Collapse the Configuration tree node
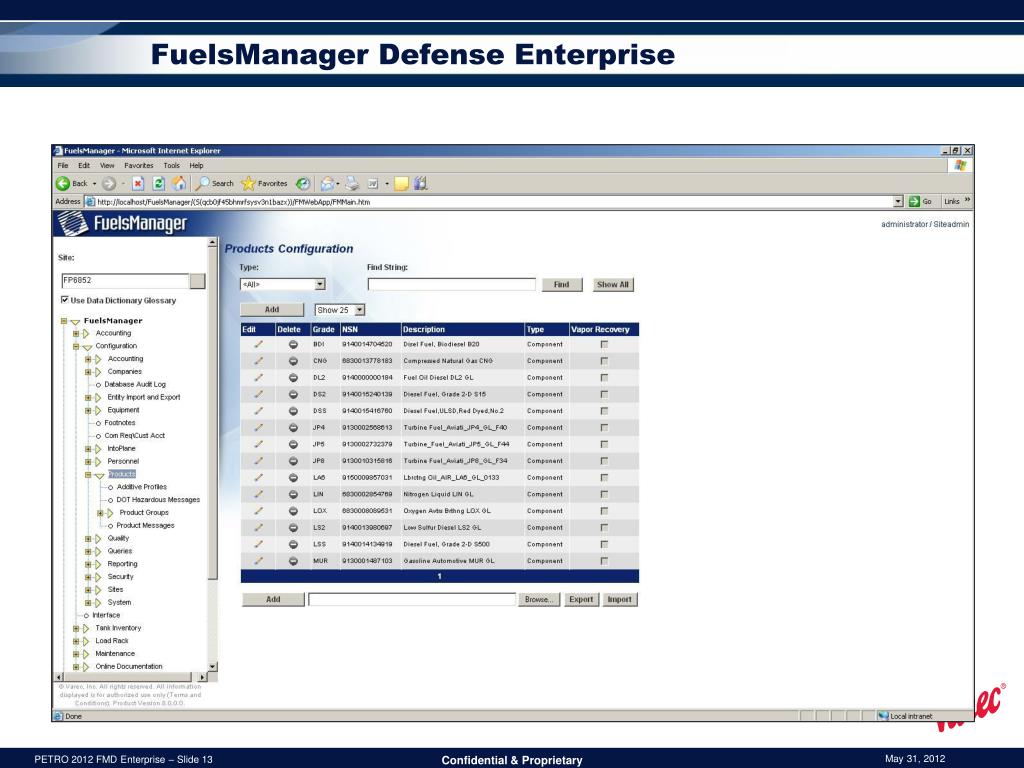 tap(76, 347)
